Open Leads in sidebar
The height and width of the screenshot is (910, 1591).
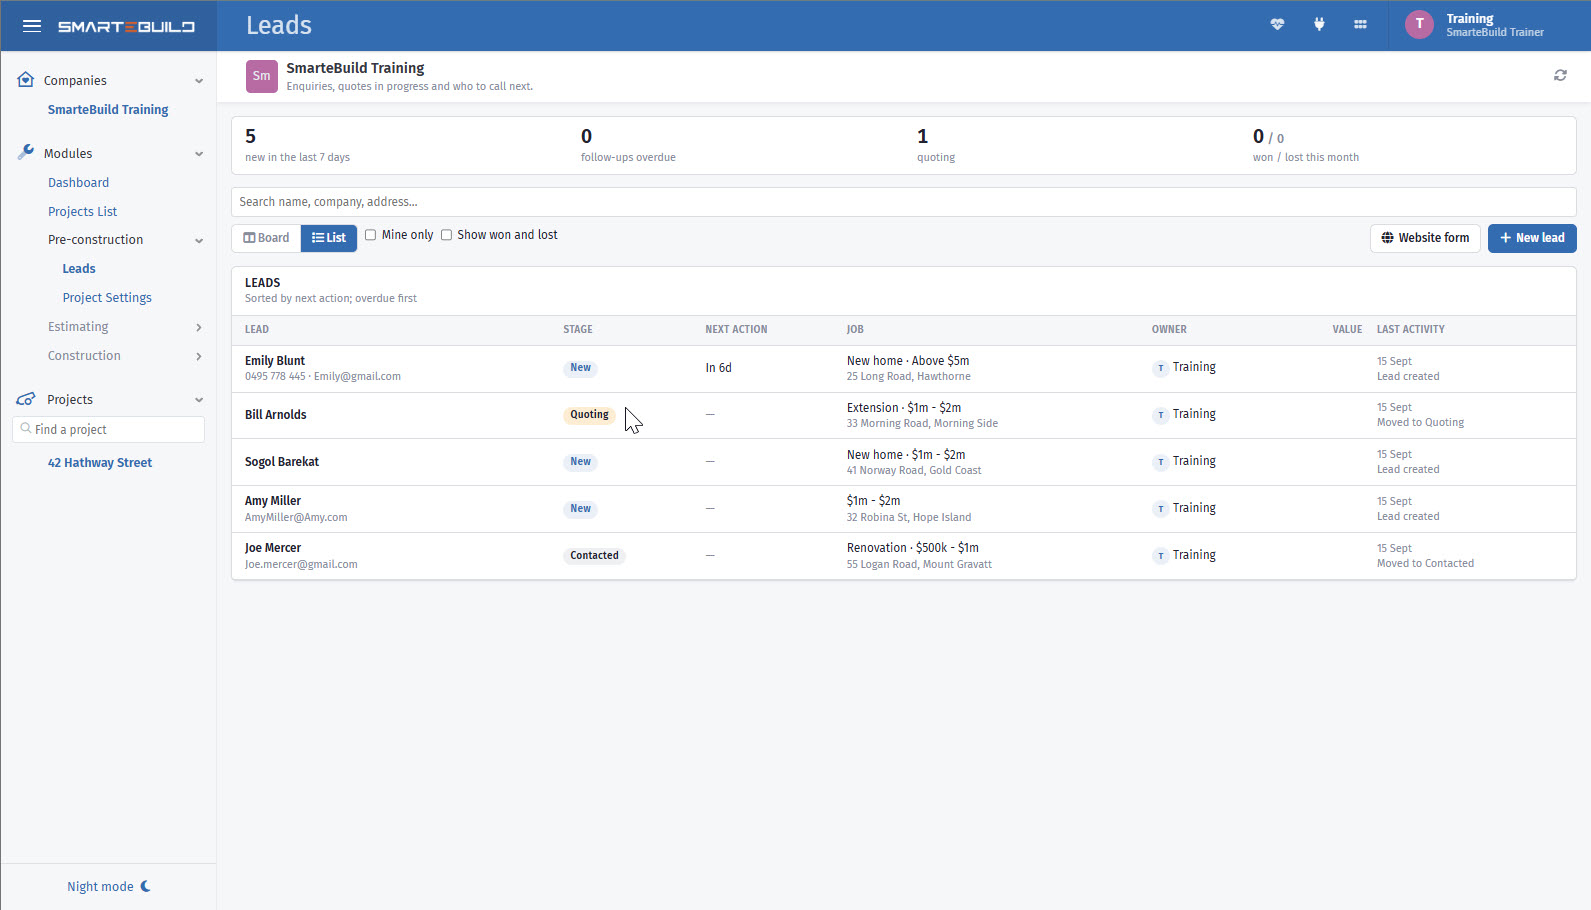tap(79, 269)
